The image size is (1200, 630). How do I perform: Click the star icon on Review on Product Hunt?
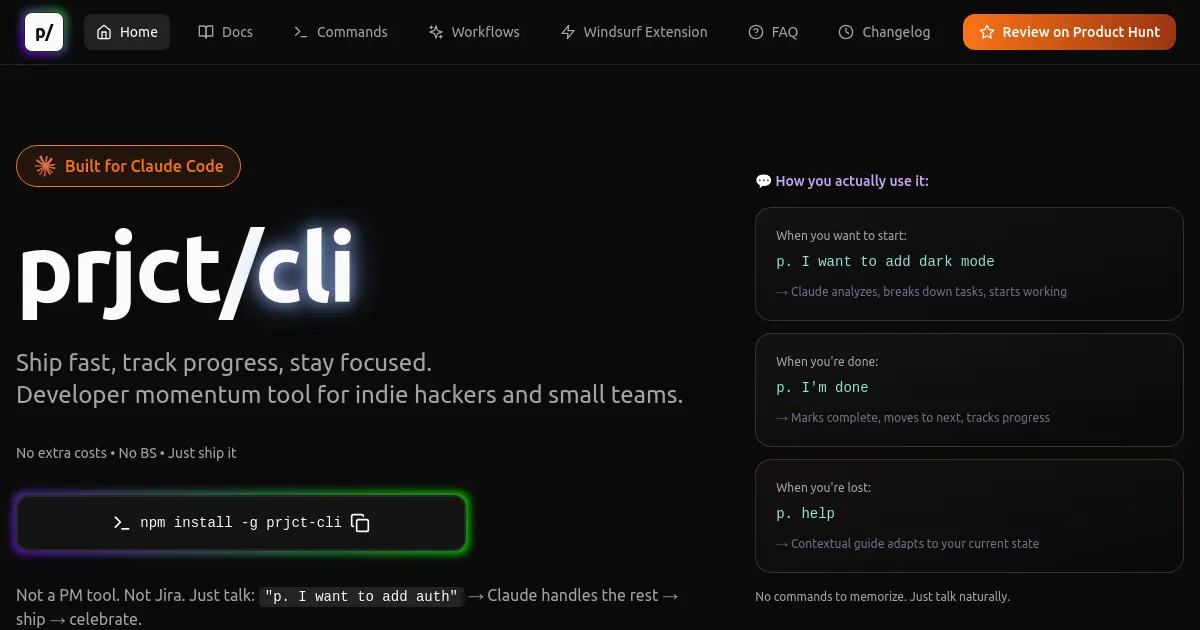[x=985, y=31]
